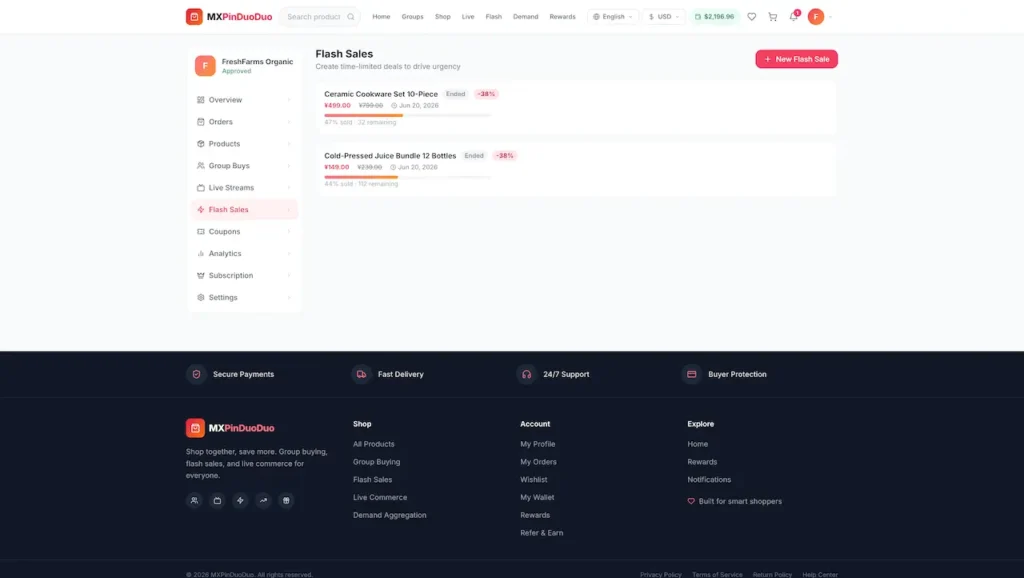The height and width of the screenshot is (578, 1024).
Task: Click the footer trending arrow social icon
Action: 263,500
